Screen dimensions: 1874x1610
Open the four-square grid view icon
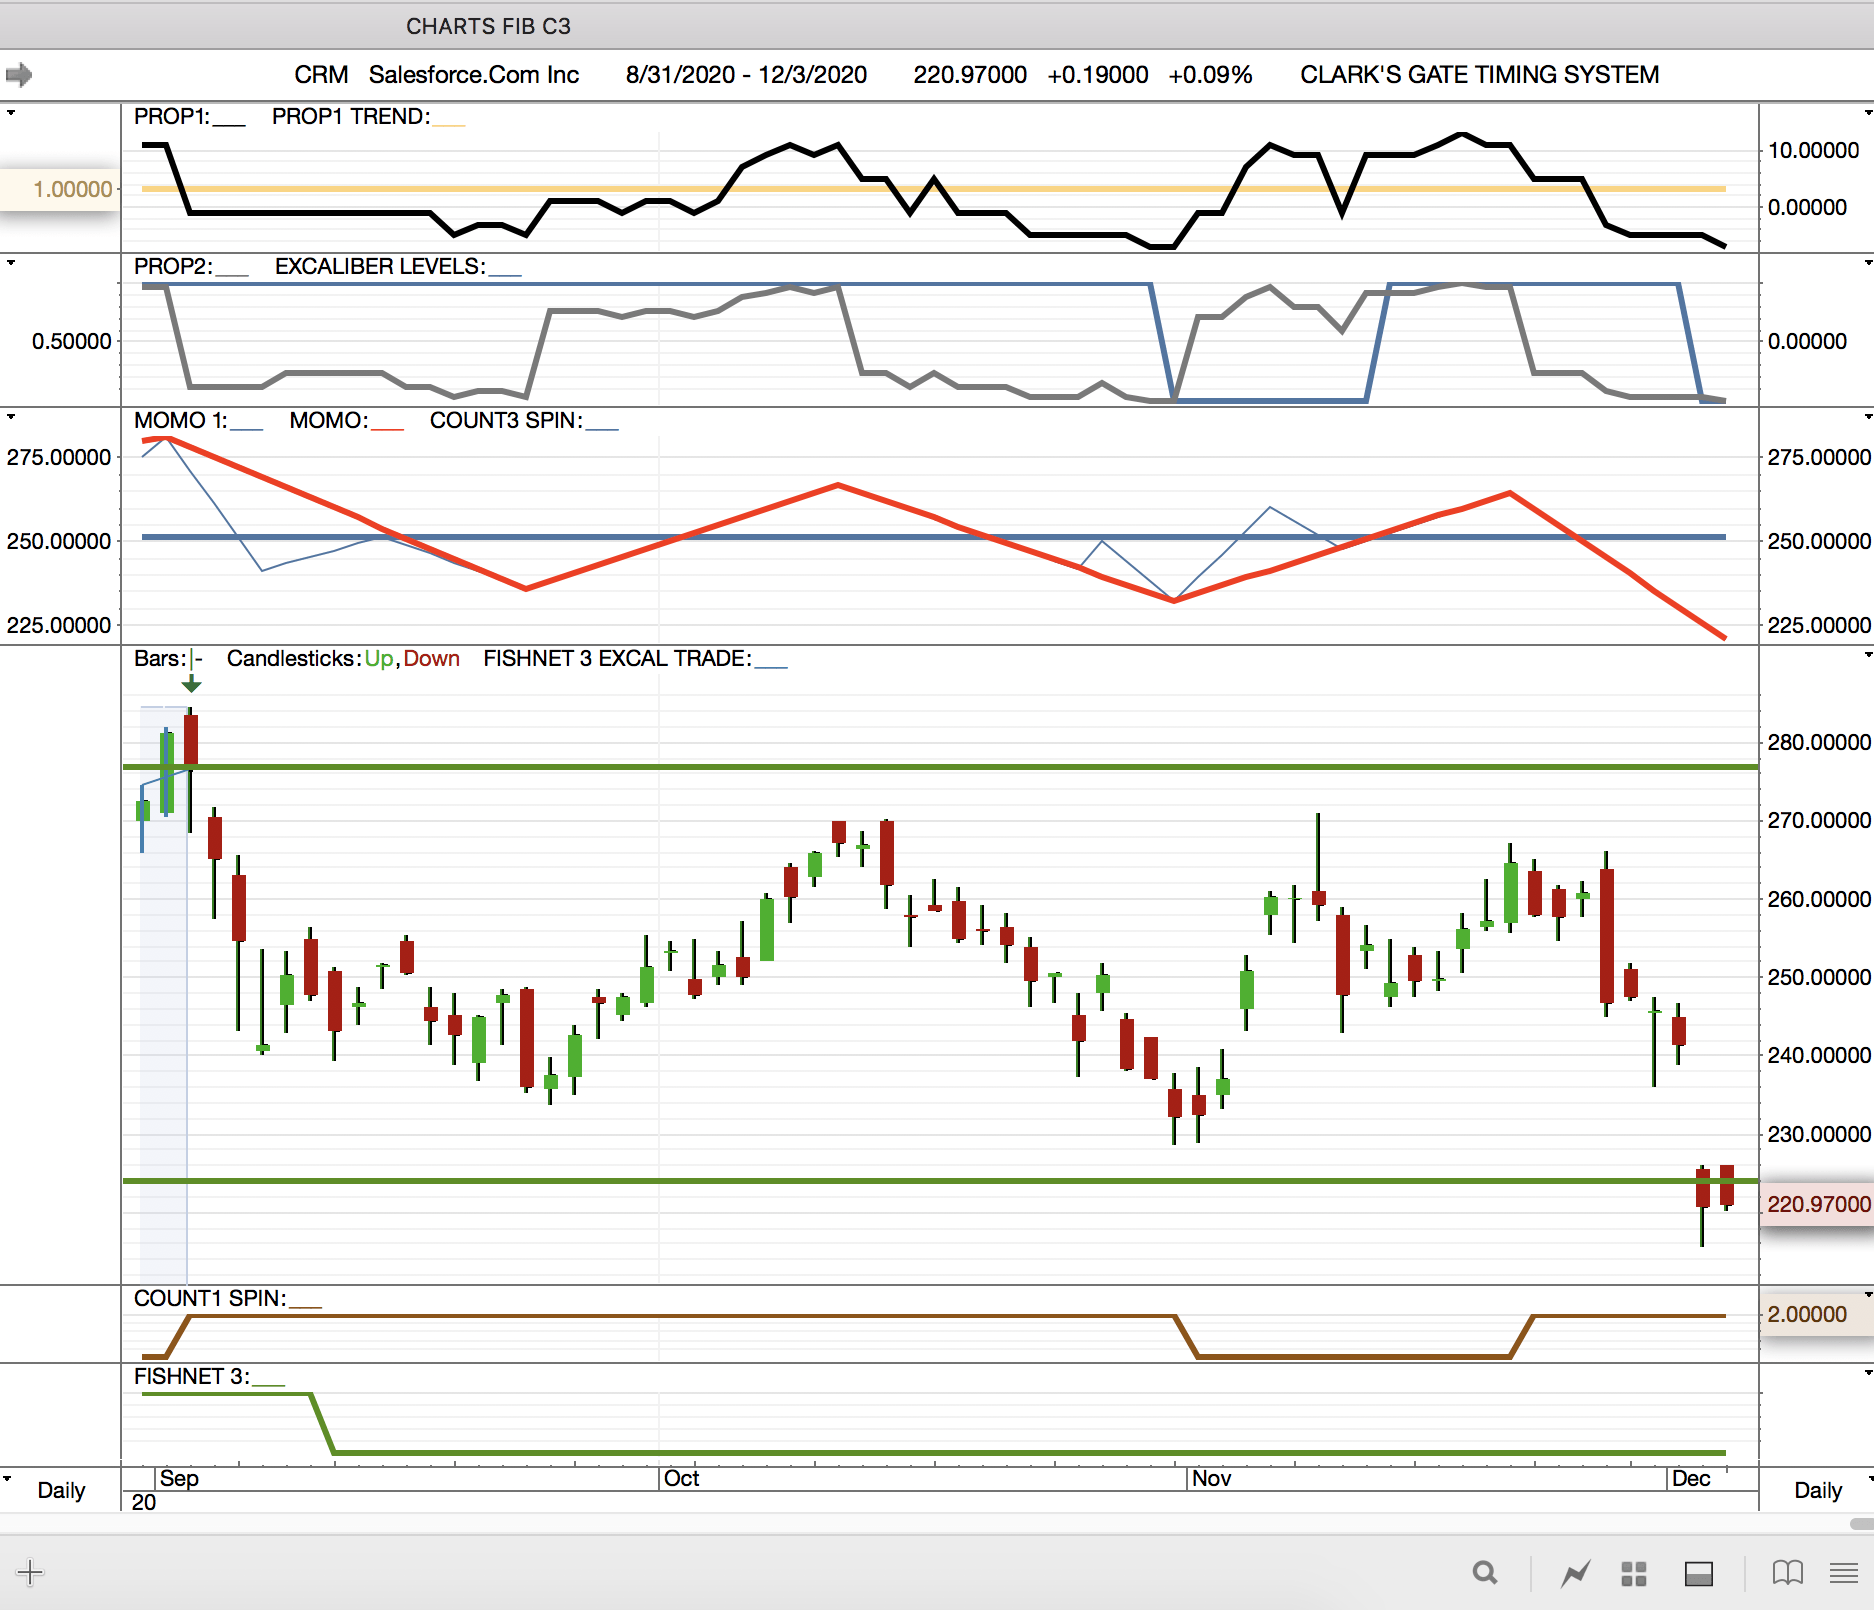1634,1574
